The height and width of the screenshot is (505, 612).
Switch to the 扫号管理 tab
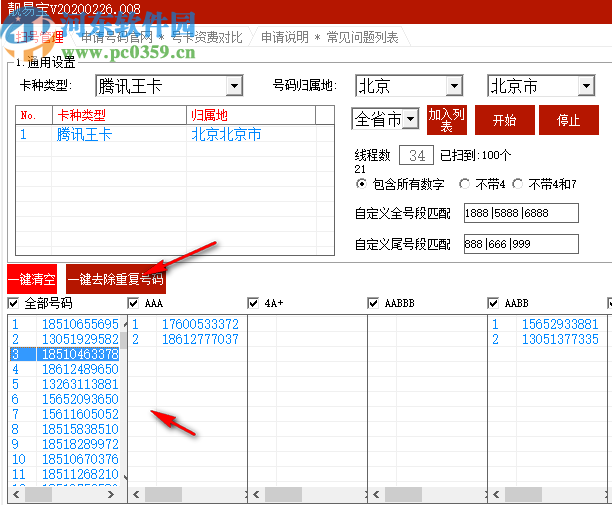(x=39, y=37)
